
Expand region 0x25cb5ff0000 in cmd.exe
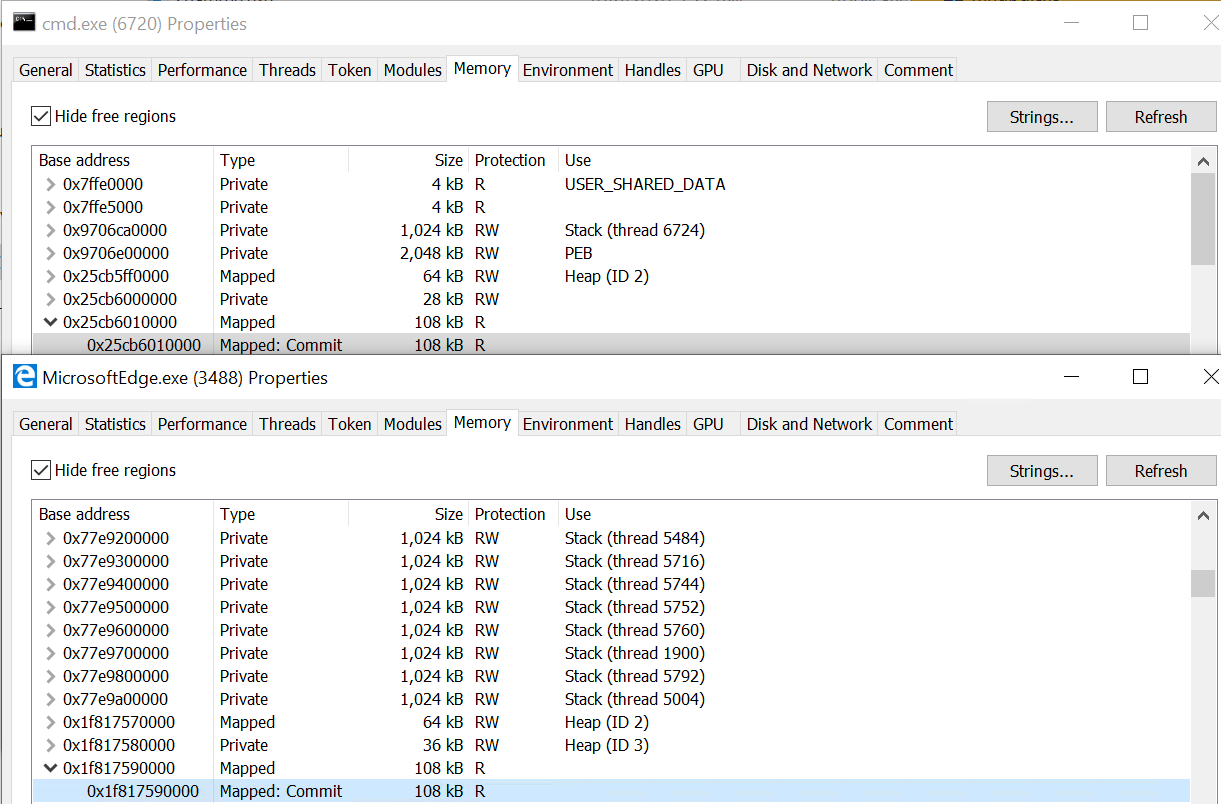51,276
